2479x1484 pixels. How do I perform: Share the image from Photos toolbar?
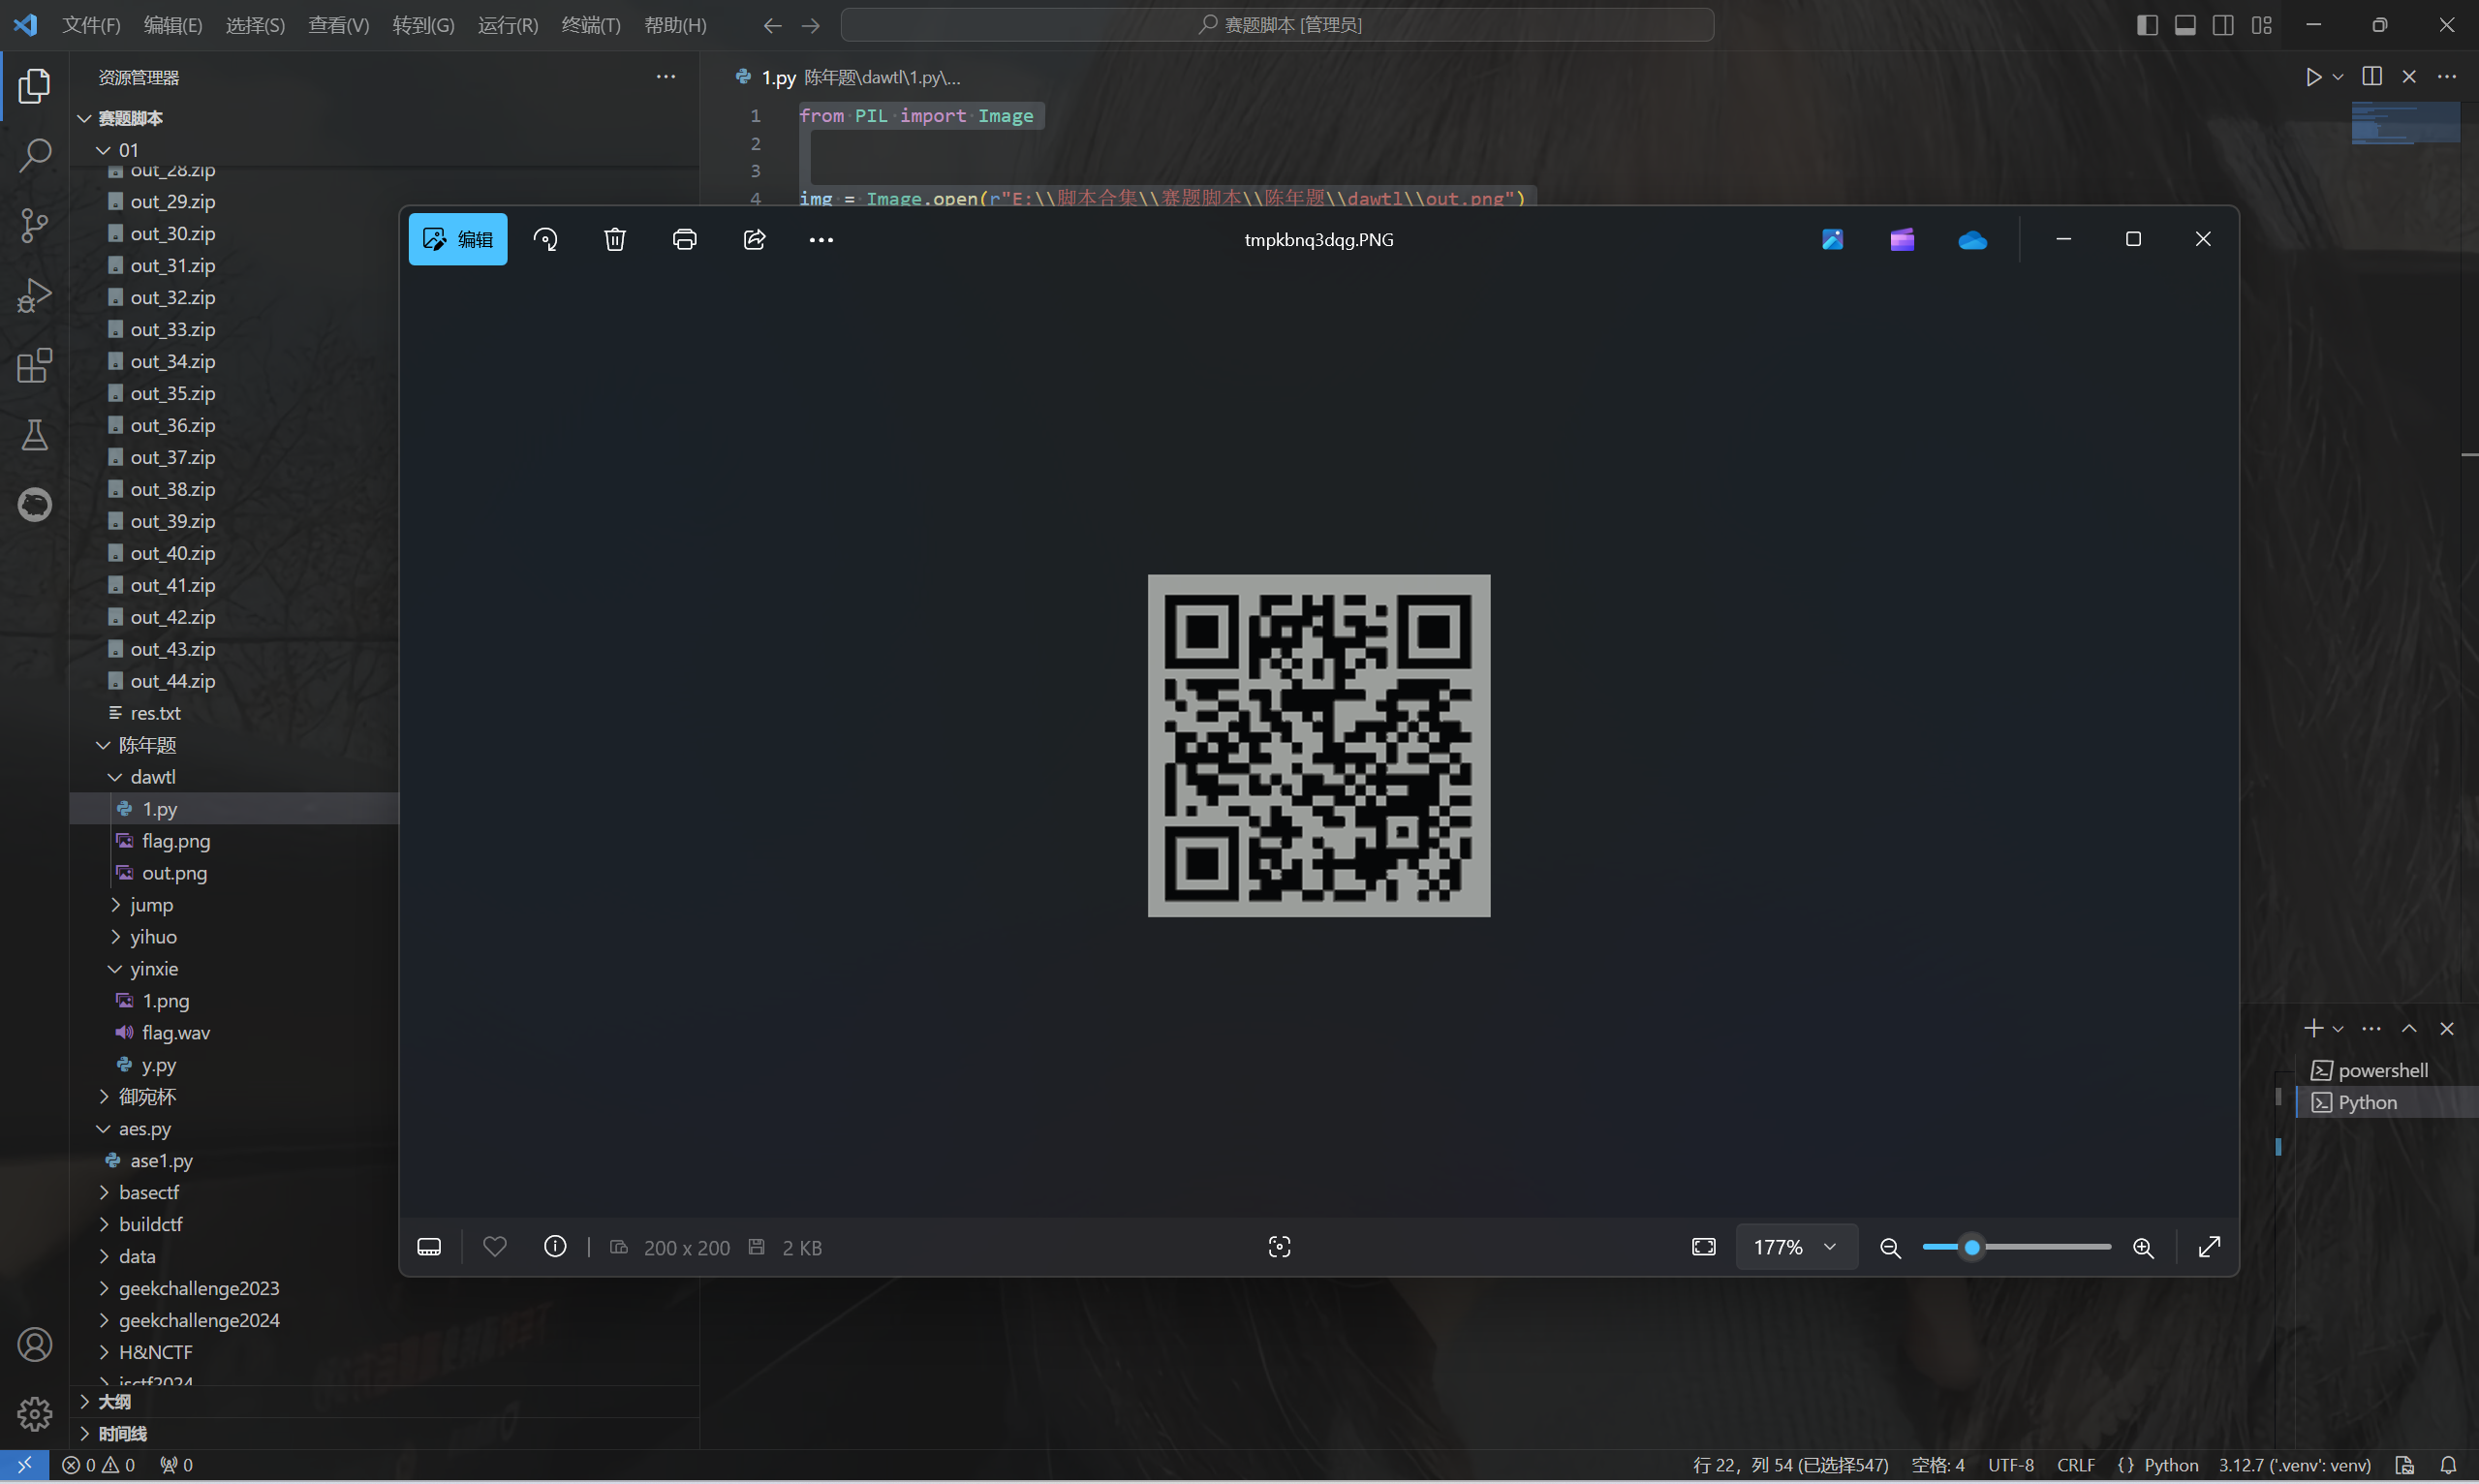pyautogui.click(x=755, y=239)
